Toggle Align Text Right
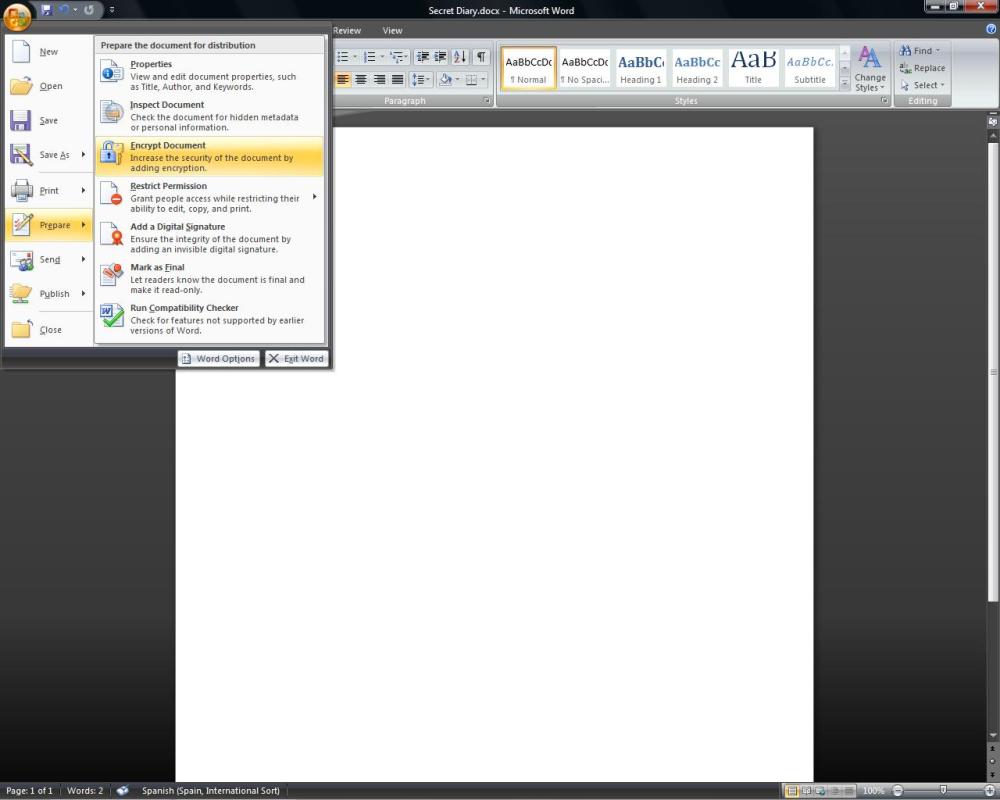Viewport: 1000px width, 800px height. [x=379, y=80]
